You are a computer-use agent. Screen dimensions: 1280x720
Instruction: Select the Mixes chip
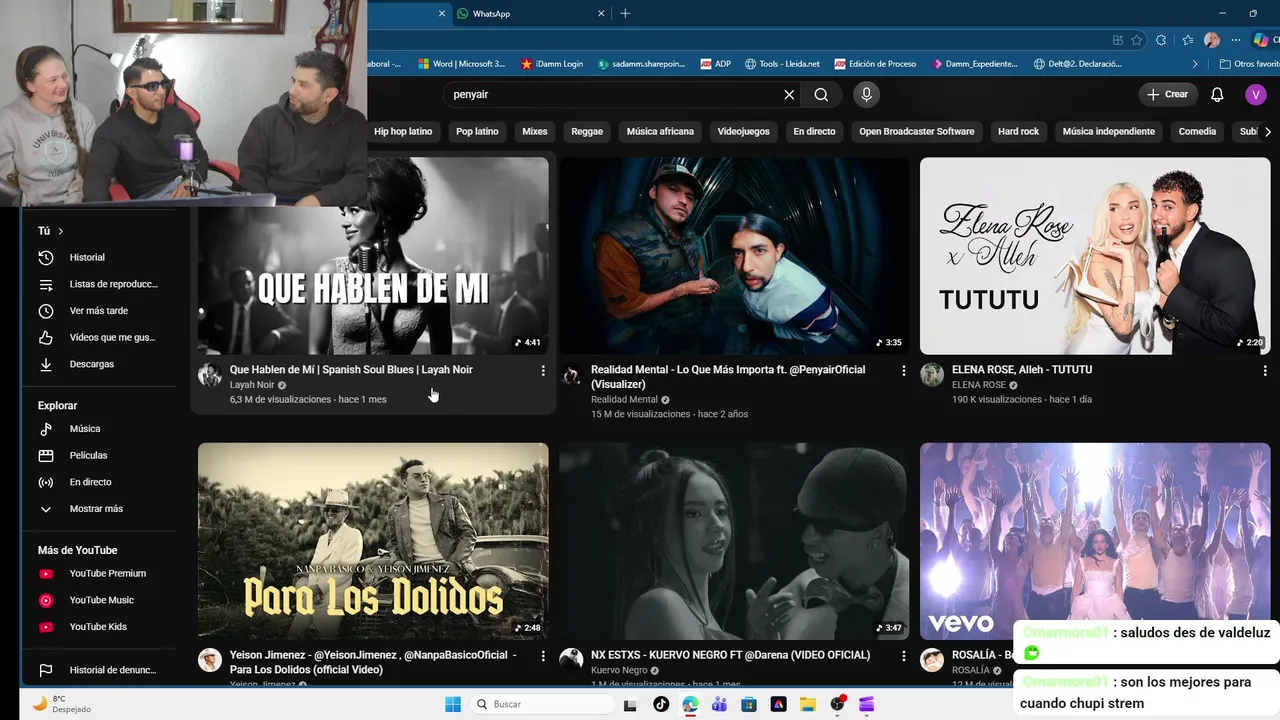pos(535,131)
